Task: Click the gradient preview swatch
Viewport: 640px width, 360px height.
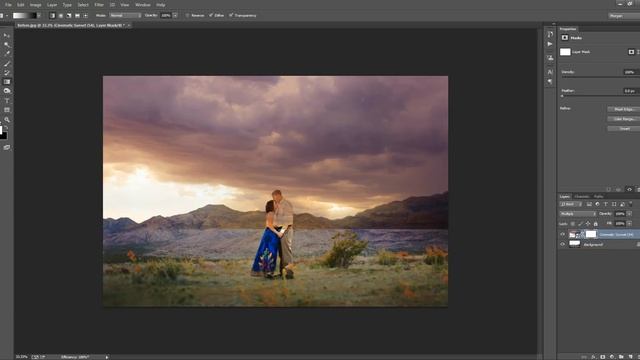Action: (x=25, y=16)
